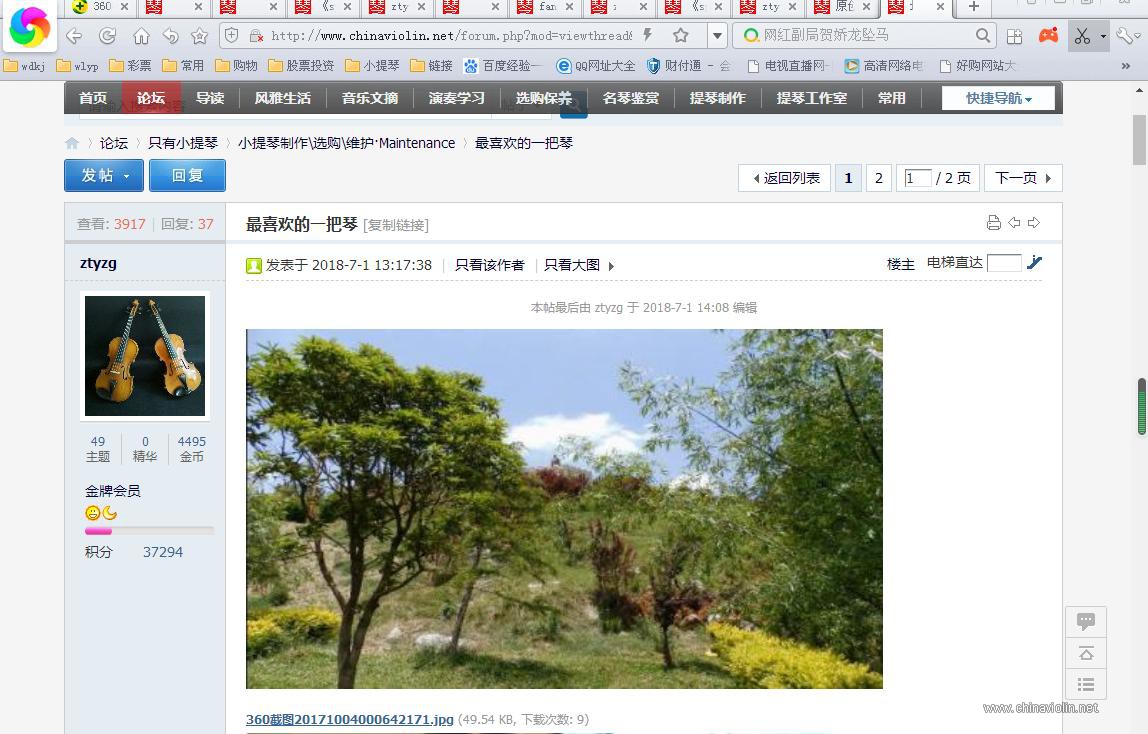
Task: Open 小提琴制作\选购\维护 breadcrumb link
Action: coord(346,143)
